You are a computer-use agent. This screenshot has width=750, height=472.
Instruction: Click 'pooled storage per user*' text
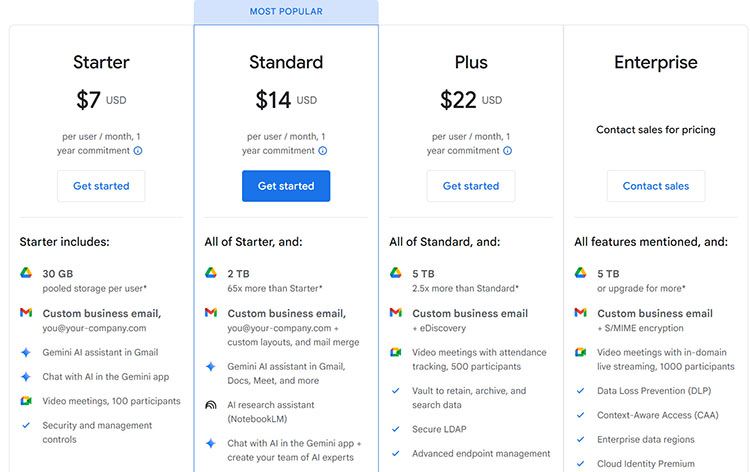pyautogui.click(x=95, y=288)
